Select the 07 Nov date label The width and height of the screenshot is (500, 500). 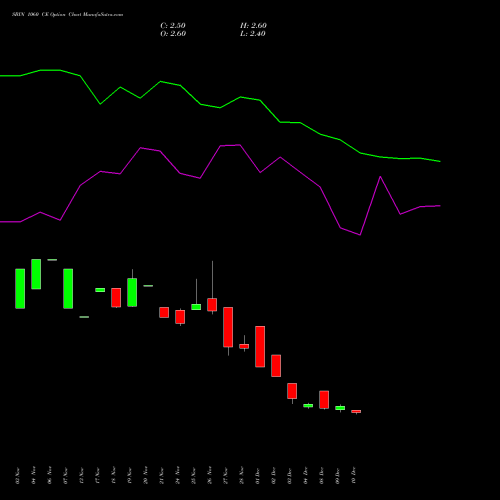(x=66, y=475)
